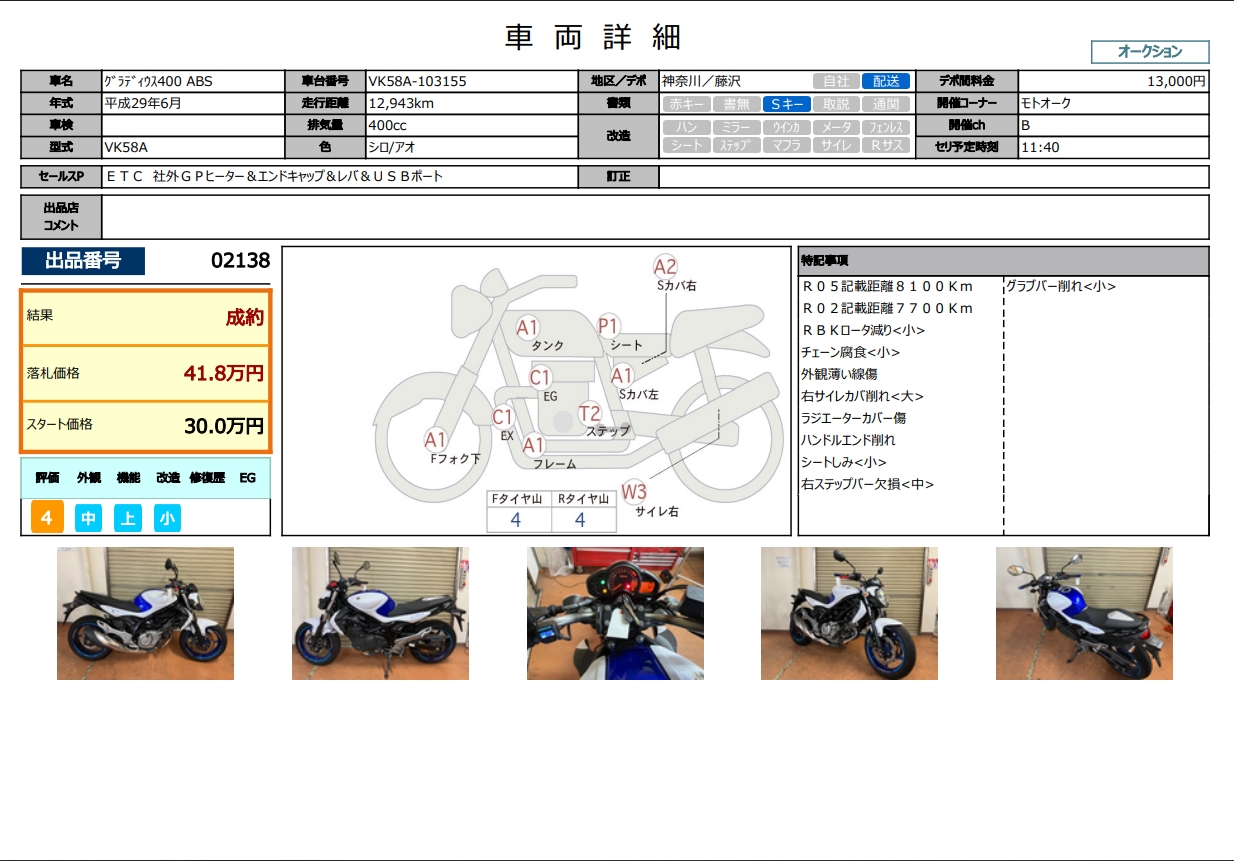
Task: Enable the 自社 depot option
Action: [836, 81]
